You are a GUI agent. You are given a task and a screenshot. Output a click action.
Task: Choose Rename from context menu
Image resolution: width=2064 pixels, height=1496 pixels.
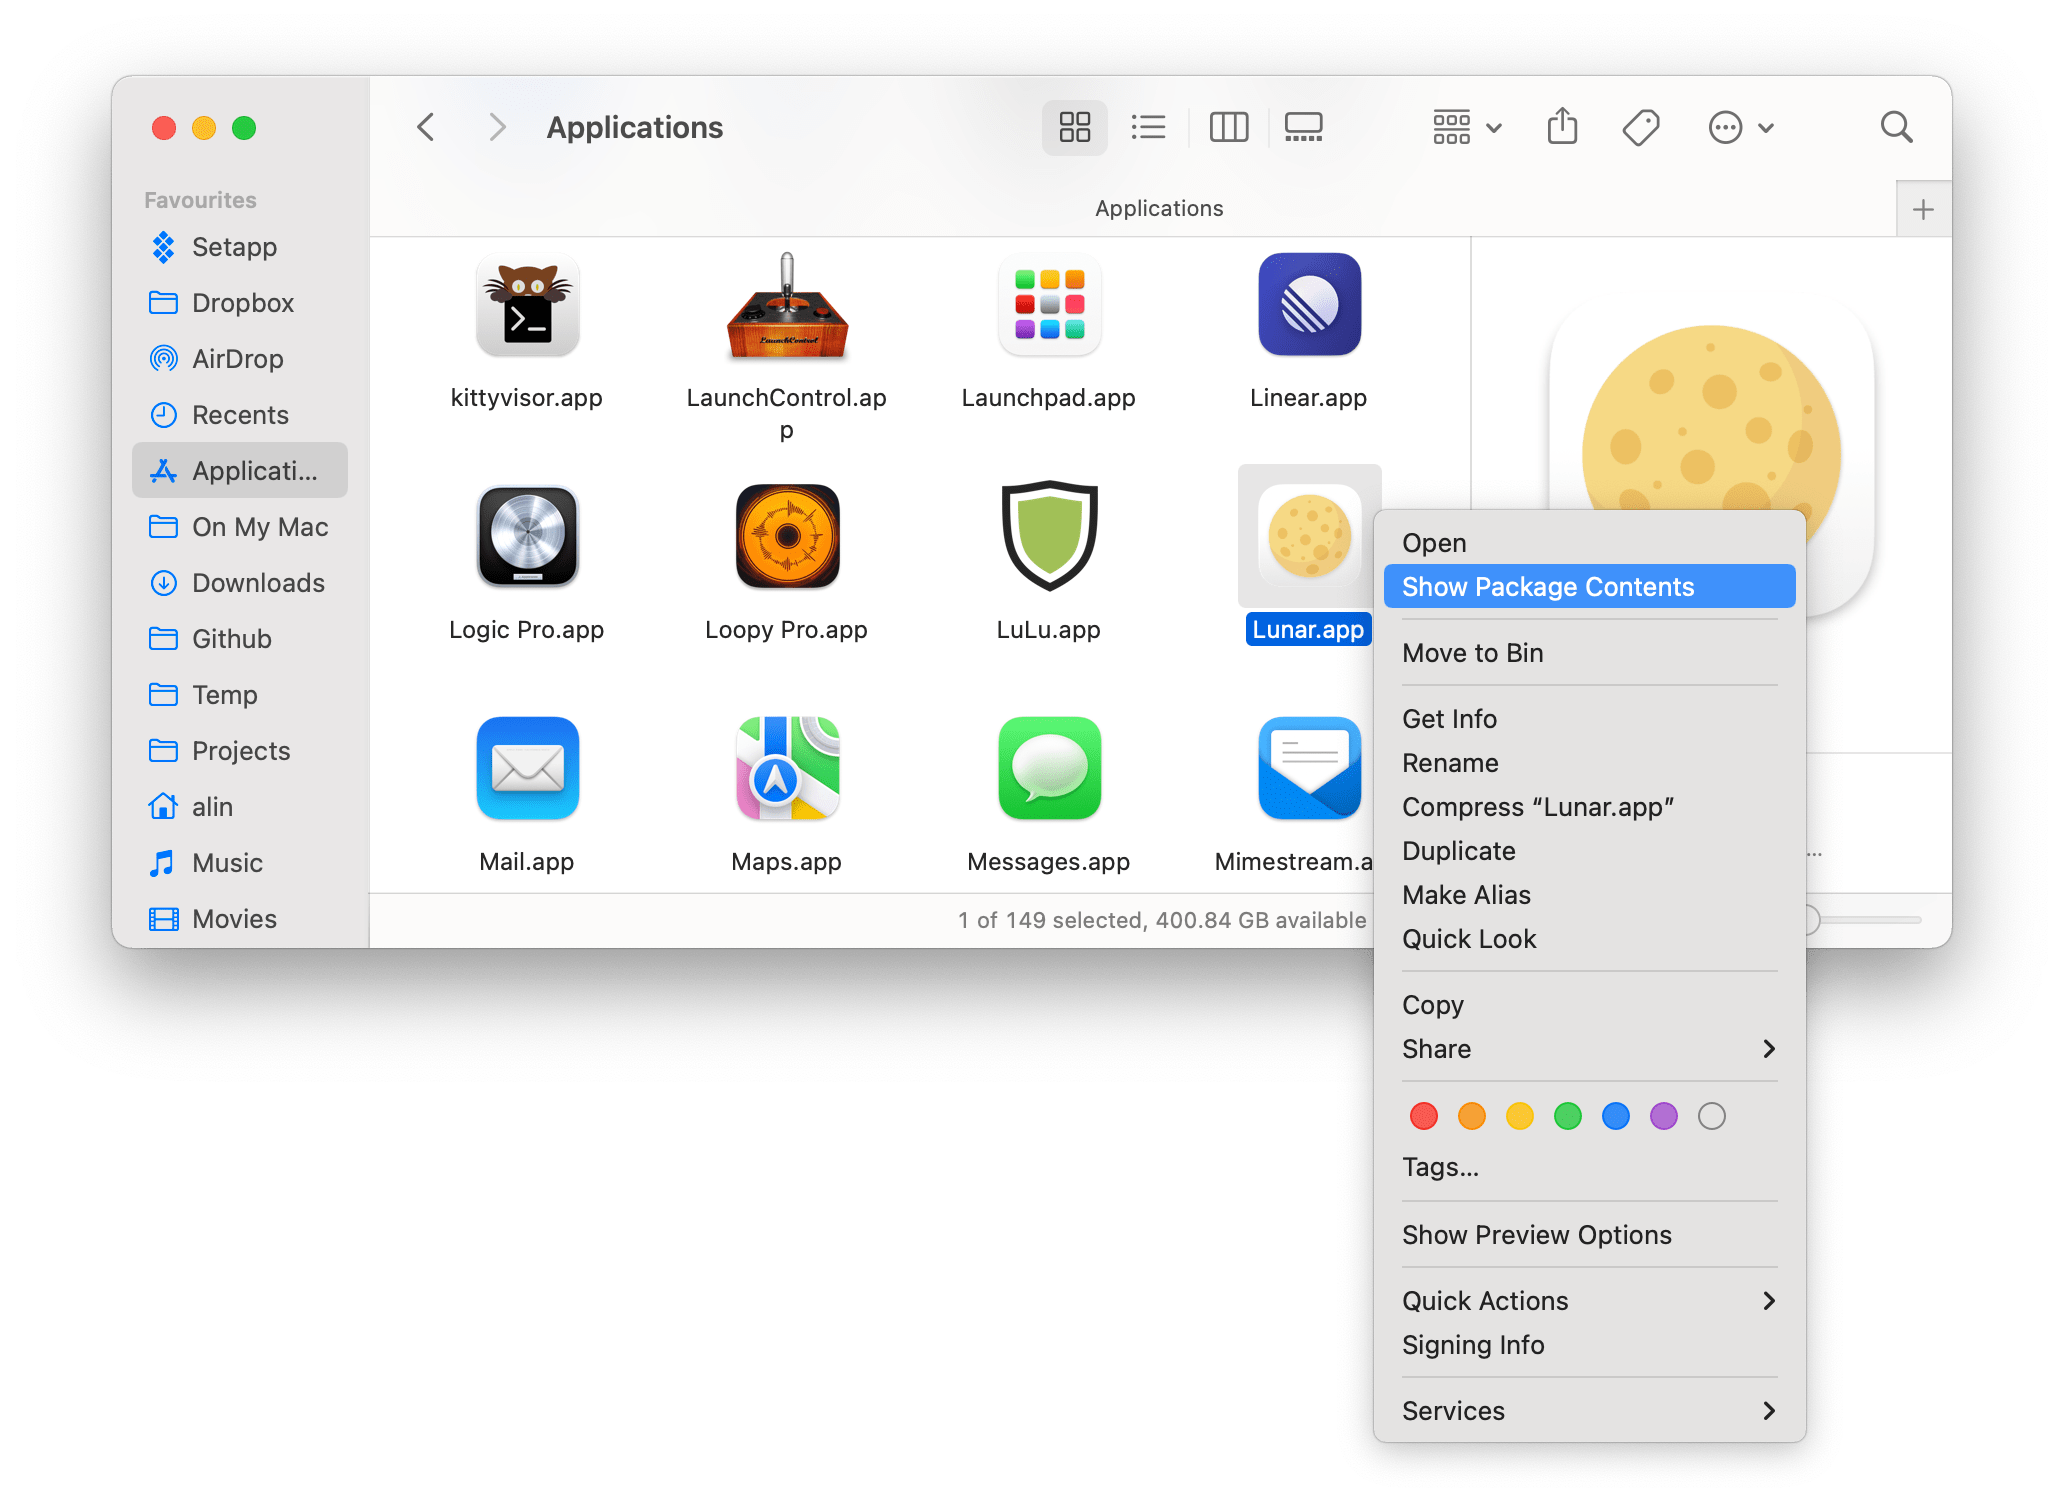pos(1590,763)
